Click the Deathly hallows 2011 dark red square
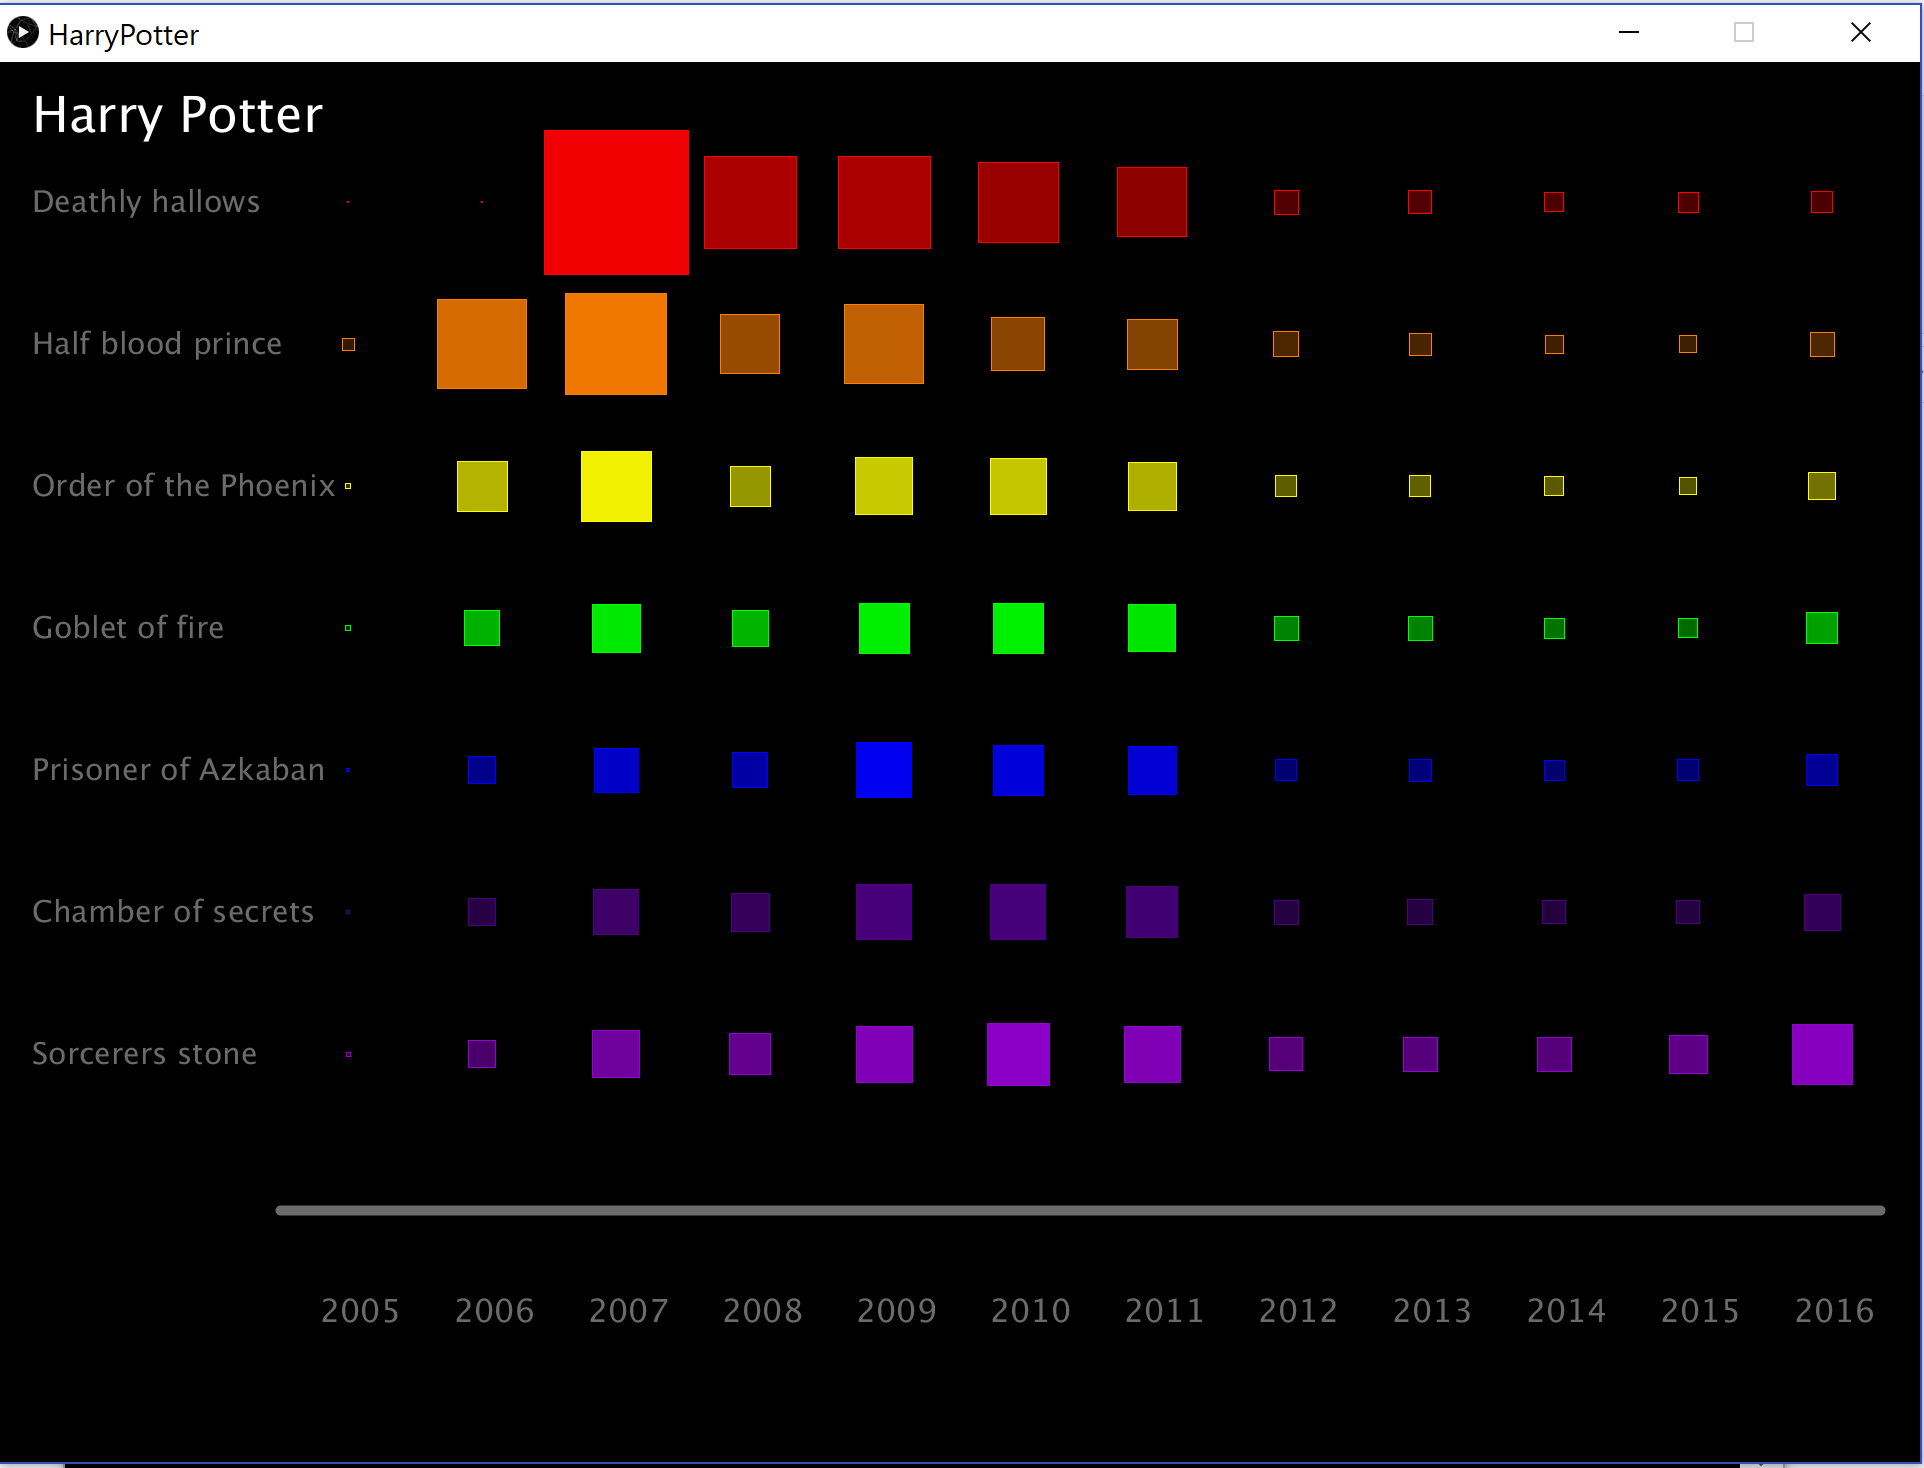1924x1468 pixels. tap(1152, 202)
